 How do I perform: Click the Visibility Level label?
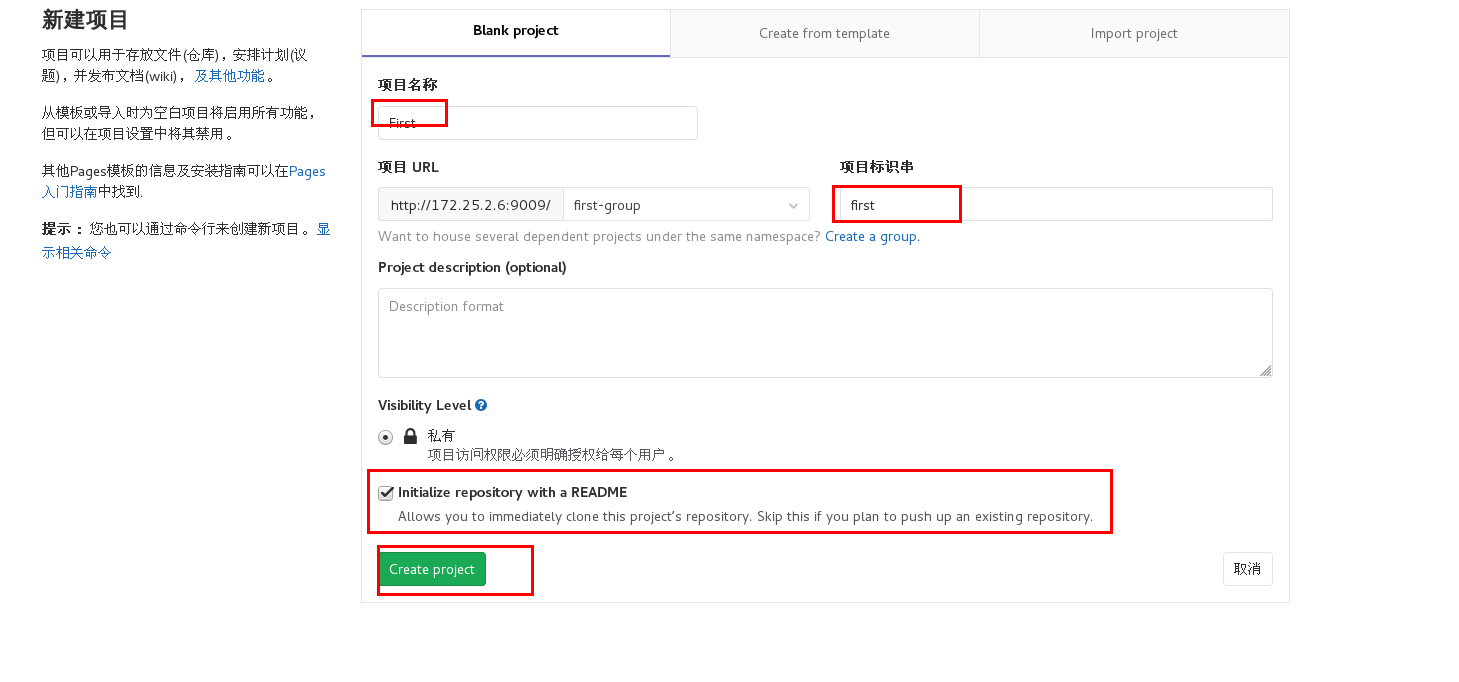click(x=424, y=405)
